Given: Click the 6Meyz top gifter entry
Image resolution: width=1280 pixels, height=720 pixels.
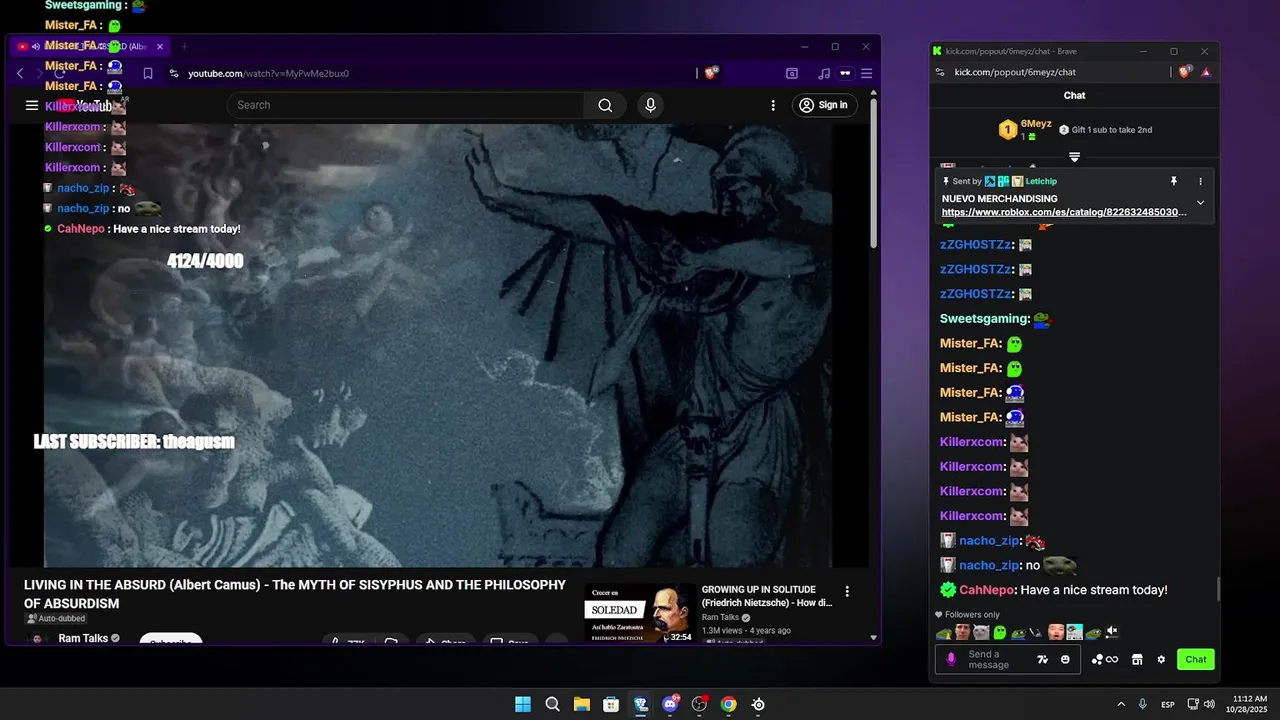Looking at the screenshot, I should 1026,129.
